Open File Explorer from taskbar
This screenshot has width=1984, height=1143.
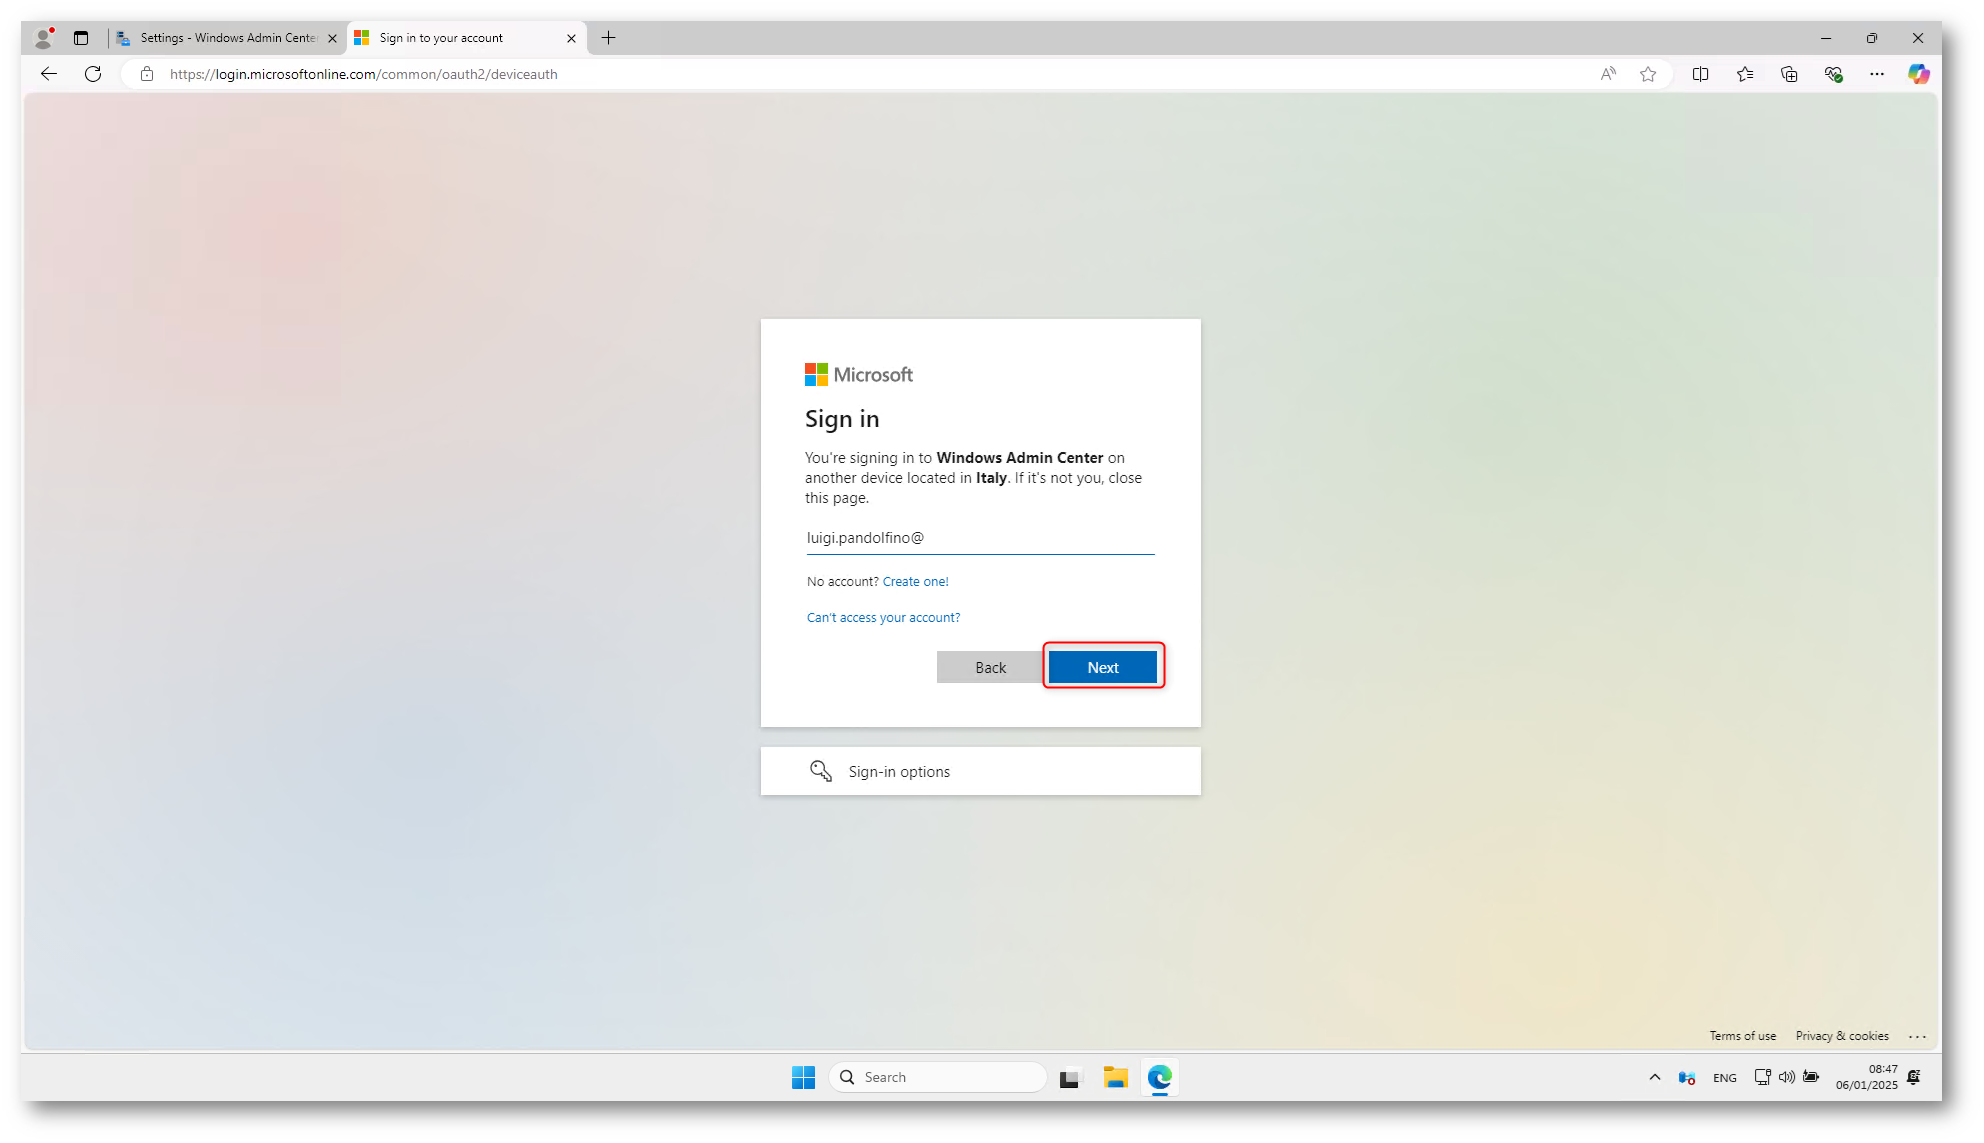[1115, 1077]
